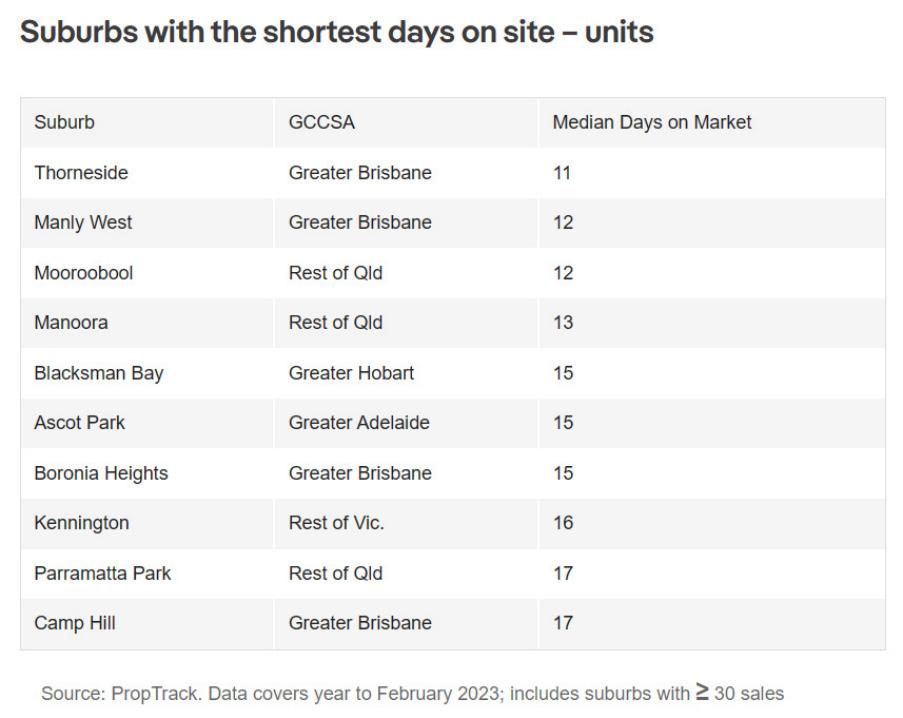
Task: Select the Blacksman Bay cell
Action: pyautogui.click(x=98, y=373)
